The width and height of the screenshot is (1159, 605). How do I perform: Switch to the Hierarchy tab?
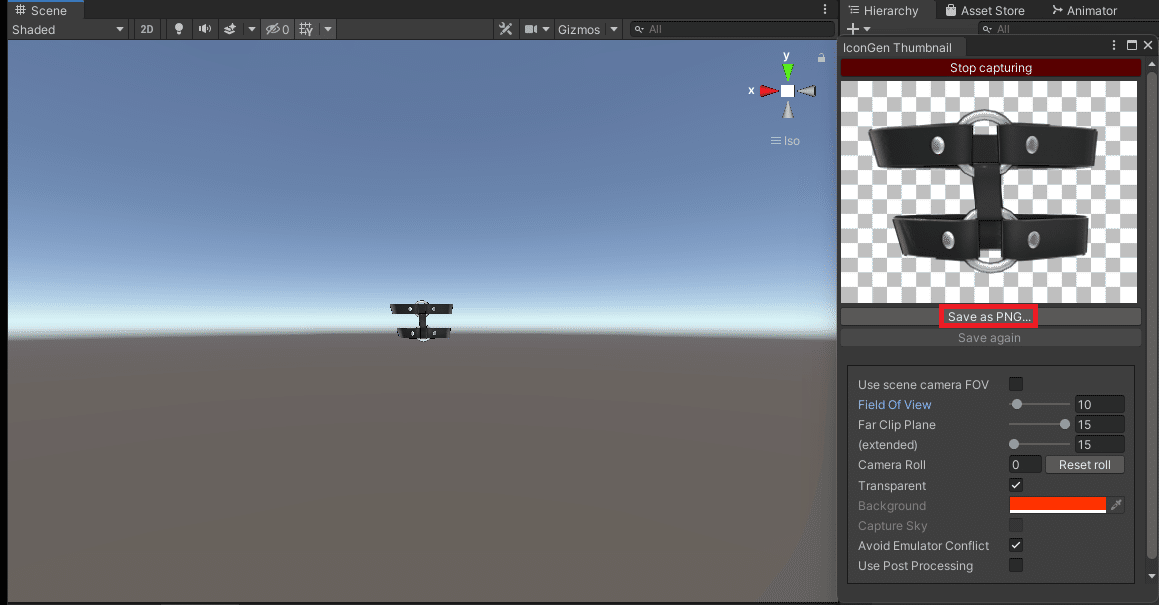pos(883,10)
